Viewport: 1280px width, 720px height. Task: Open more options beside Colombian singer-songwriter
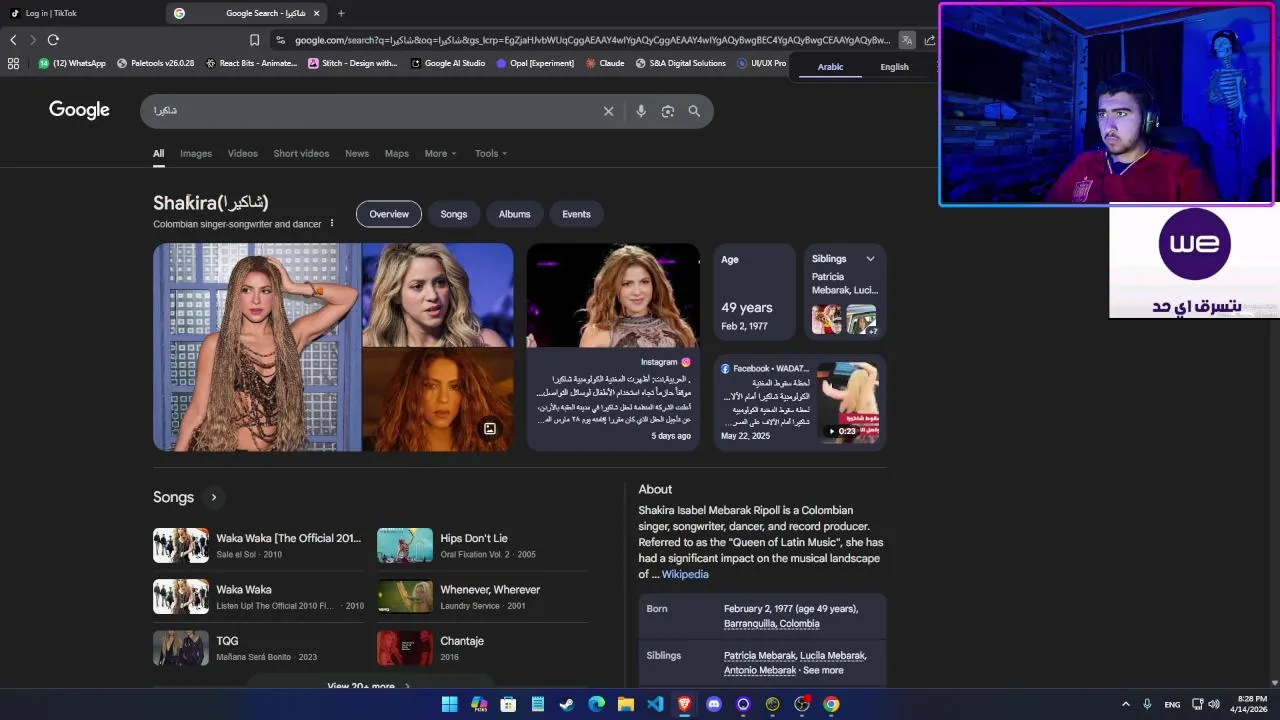[x=332, y=223]
